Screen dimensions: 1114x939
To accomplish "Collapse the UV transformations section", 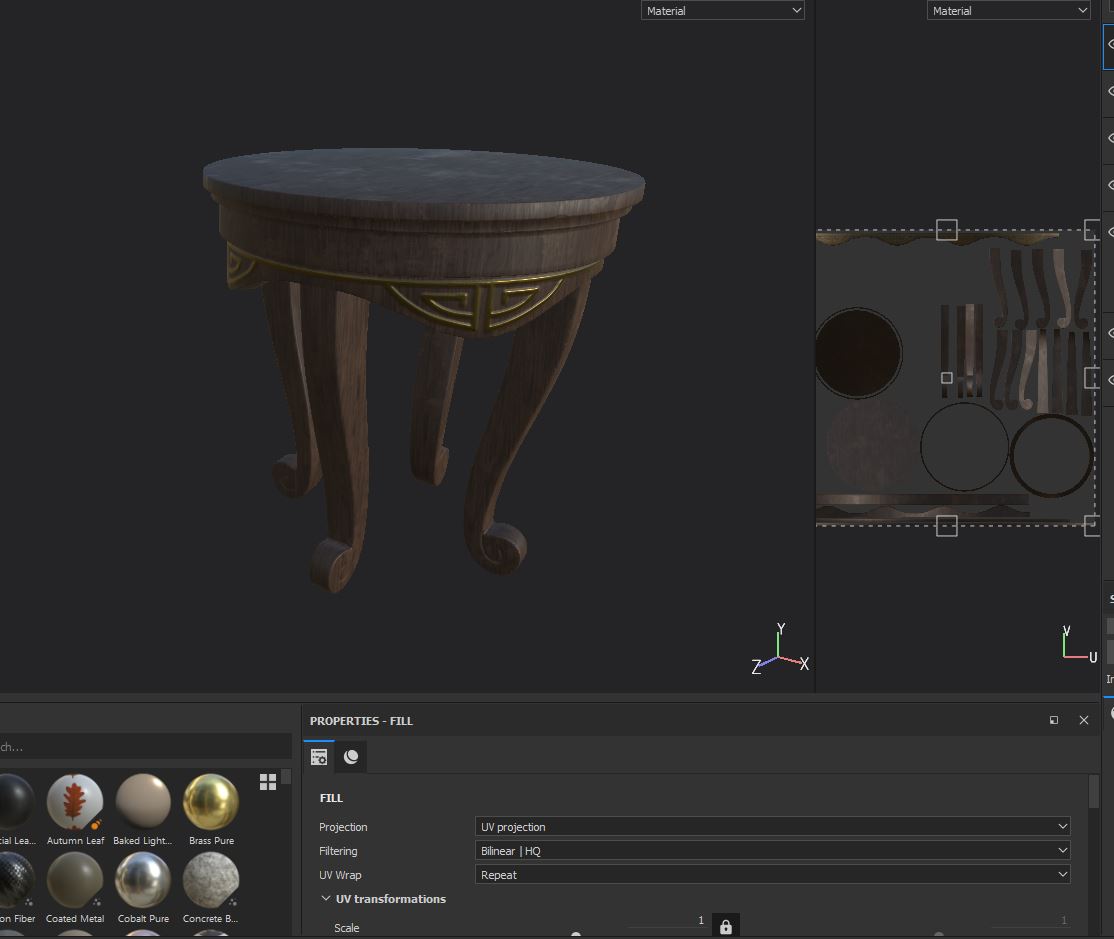I will pyautogui.click(x=326, y=899).
